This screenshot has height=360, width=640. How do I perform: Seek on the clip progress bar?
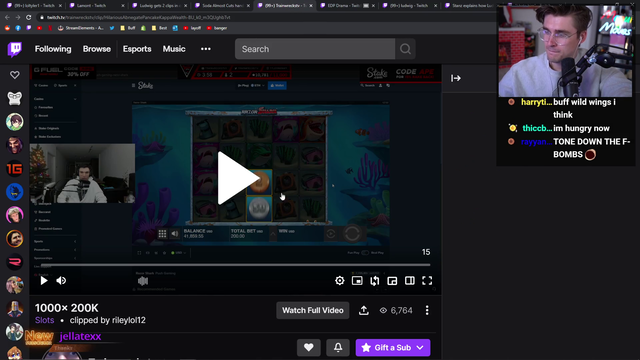[236, 265]
